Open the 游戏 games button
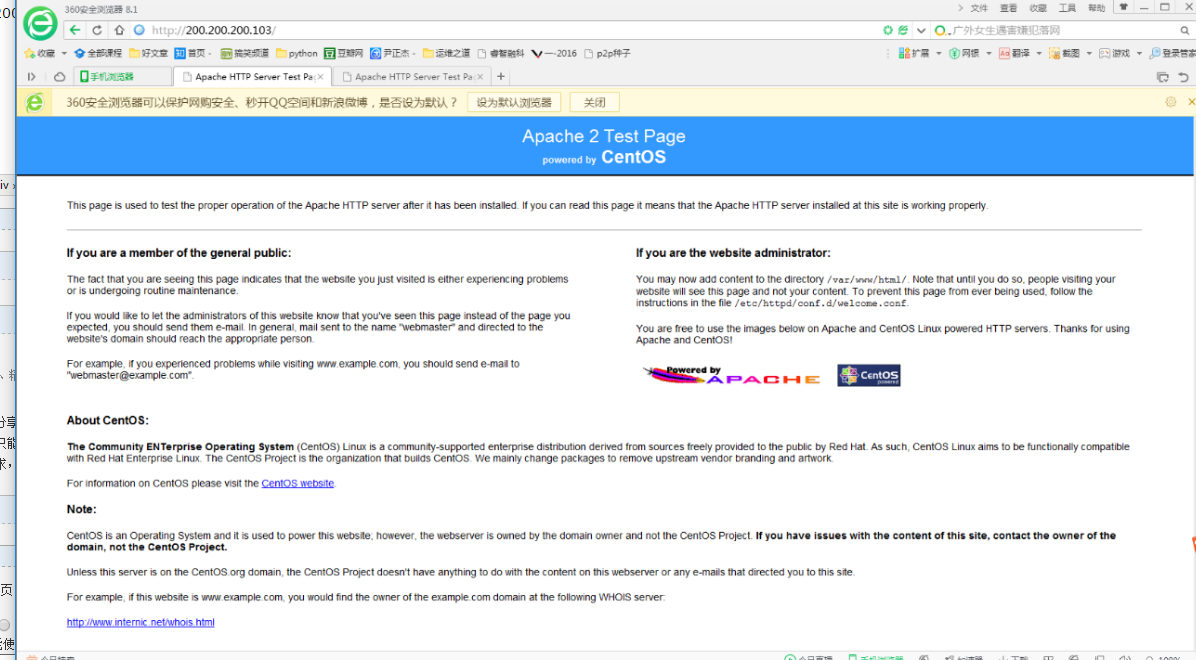Screen dimensions: 1196x660 pos(1115,53)
